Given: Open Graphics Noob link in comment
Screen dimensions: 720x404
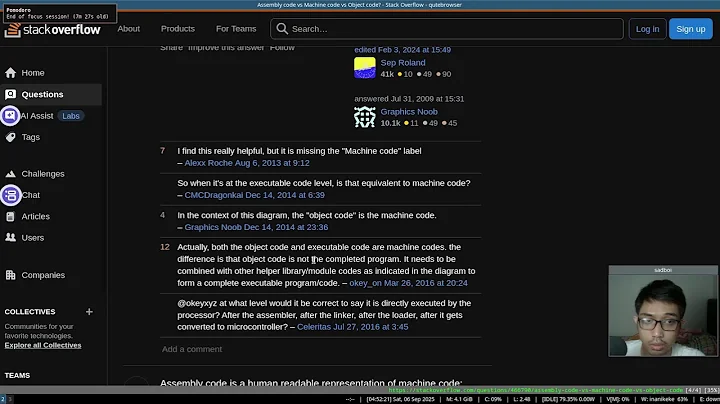Looking at the screenshot, I should [213, 227].
